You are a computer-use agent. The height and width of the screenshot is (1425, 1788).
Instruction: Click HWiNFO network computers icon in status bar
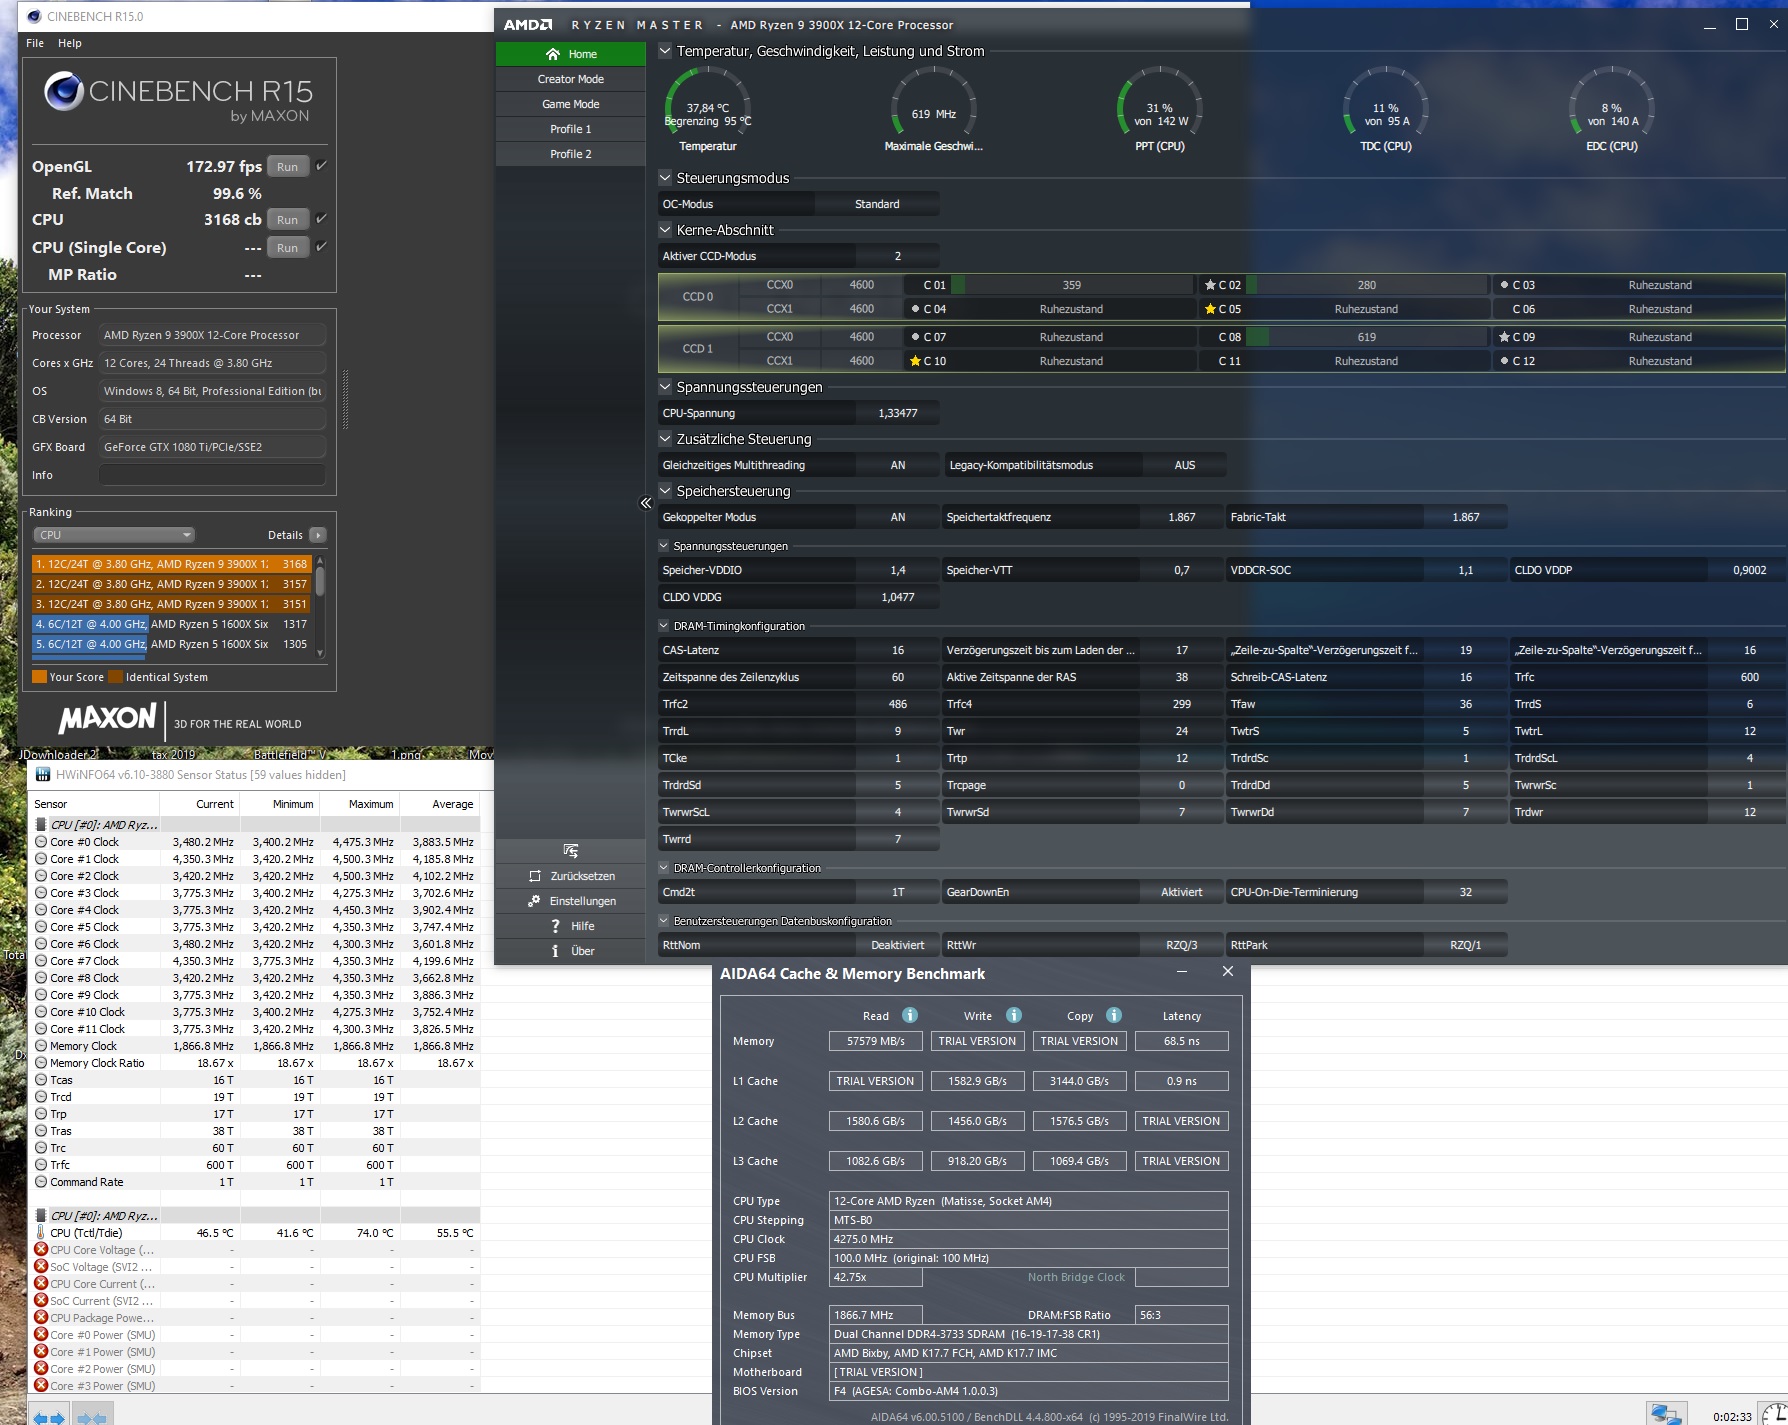[1666, 1415]
